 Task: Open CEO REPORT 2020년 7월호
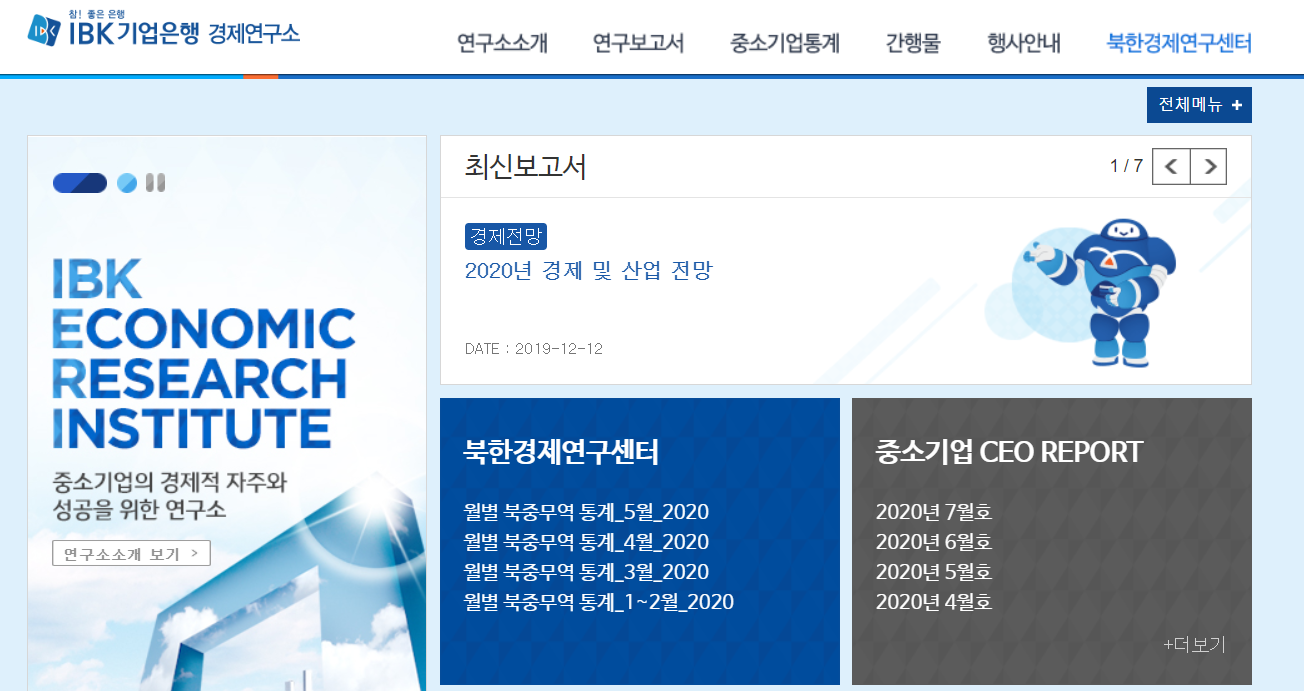(934, 512)
